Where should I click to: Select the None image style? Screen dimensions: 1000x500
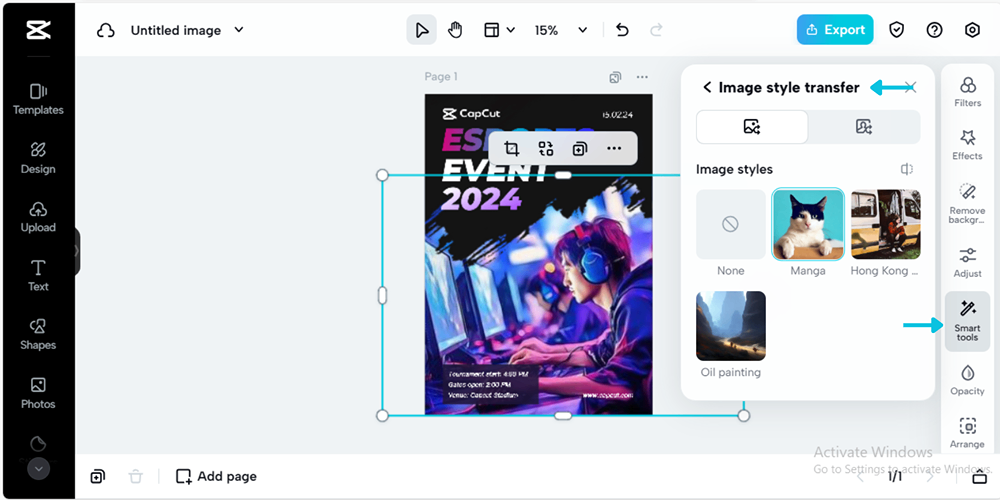(731, 224)
